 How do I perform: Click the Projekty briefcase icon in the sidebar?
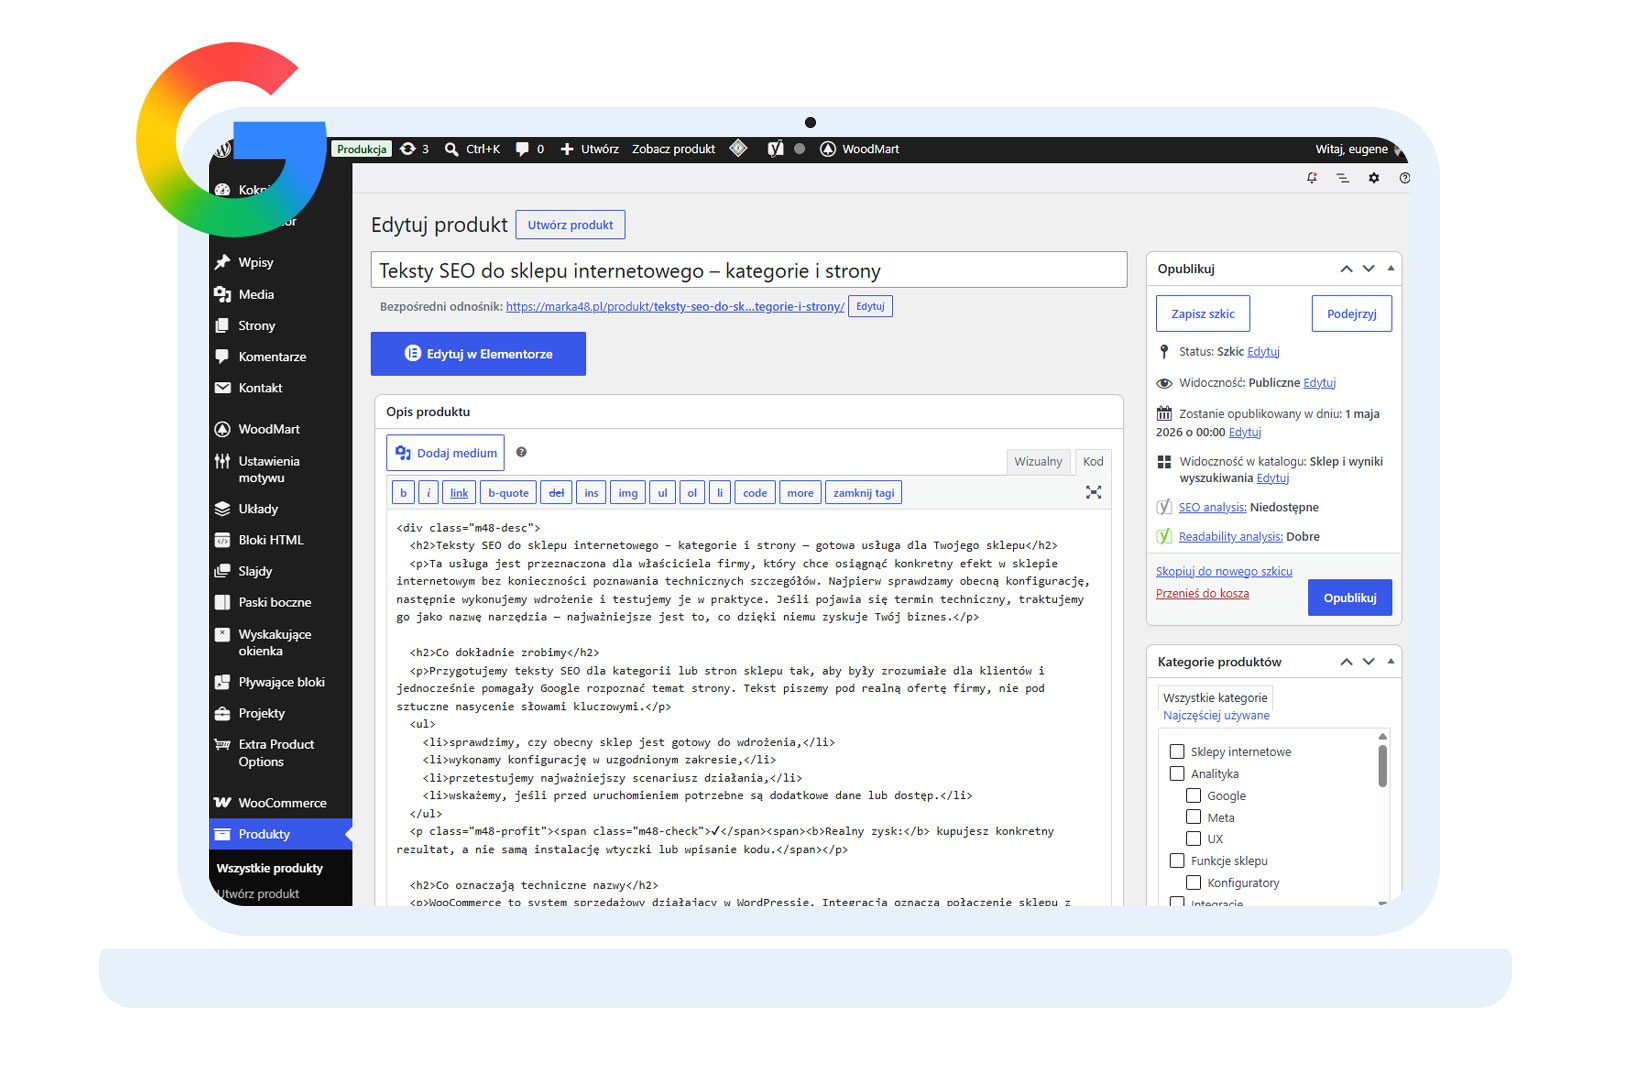[222, 713]
